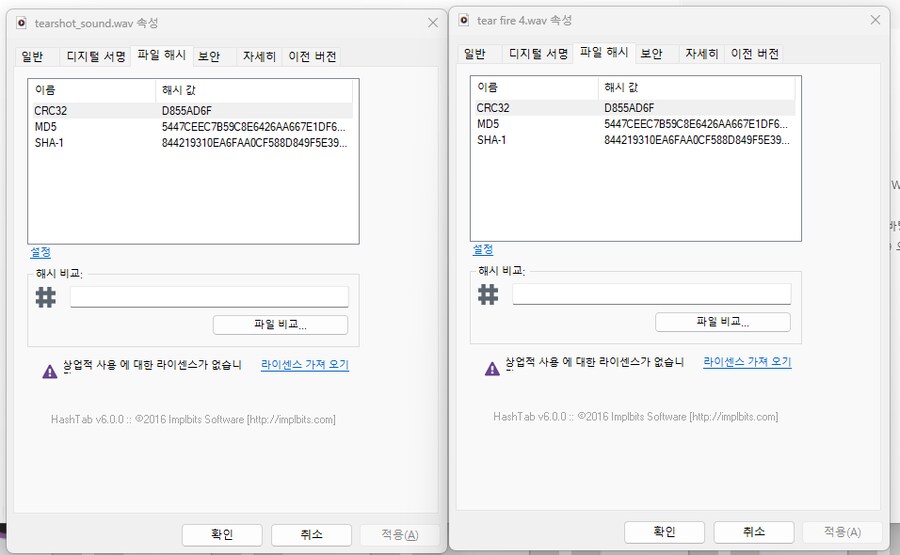900x555 pixels.
Task: Click D855AD6F hash value in tear fire 4.wav window
Action: click(x=629, y=108)
